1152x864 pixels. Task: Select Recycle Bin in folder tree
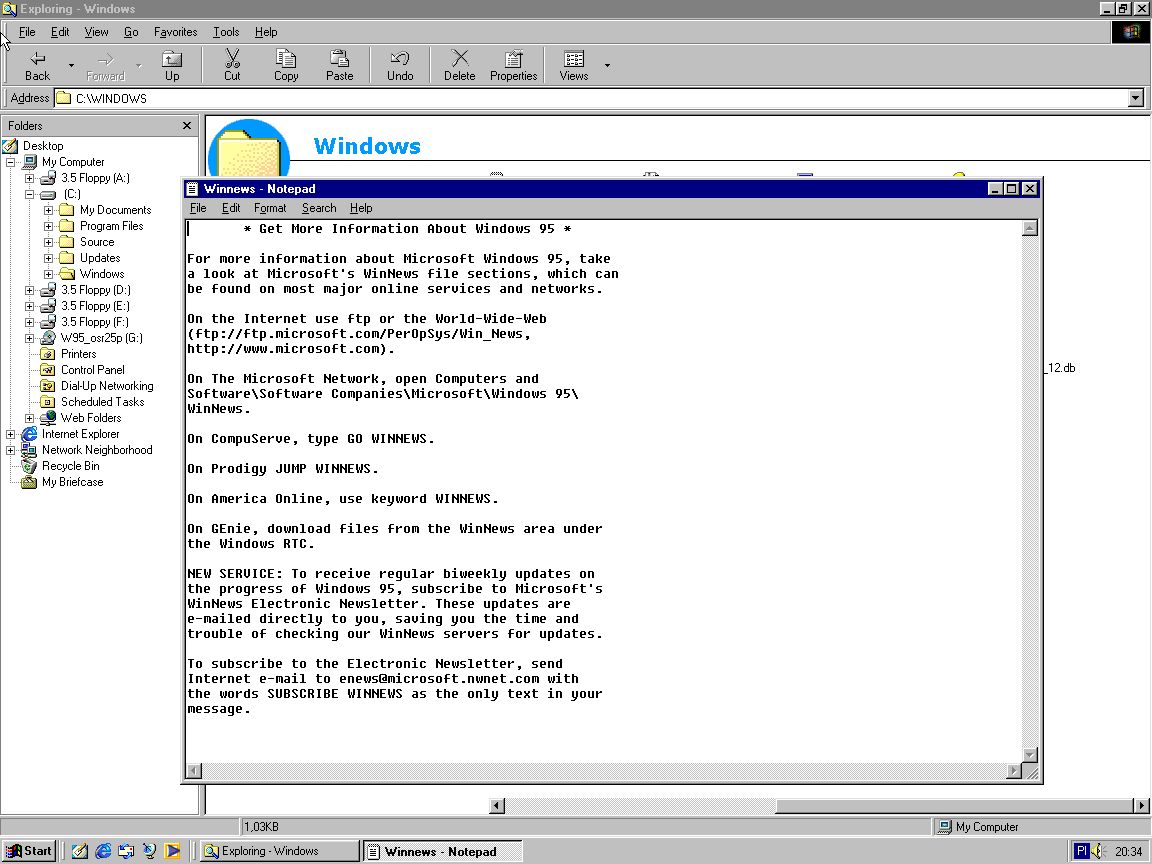71,466
